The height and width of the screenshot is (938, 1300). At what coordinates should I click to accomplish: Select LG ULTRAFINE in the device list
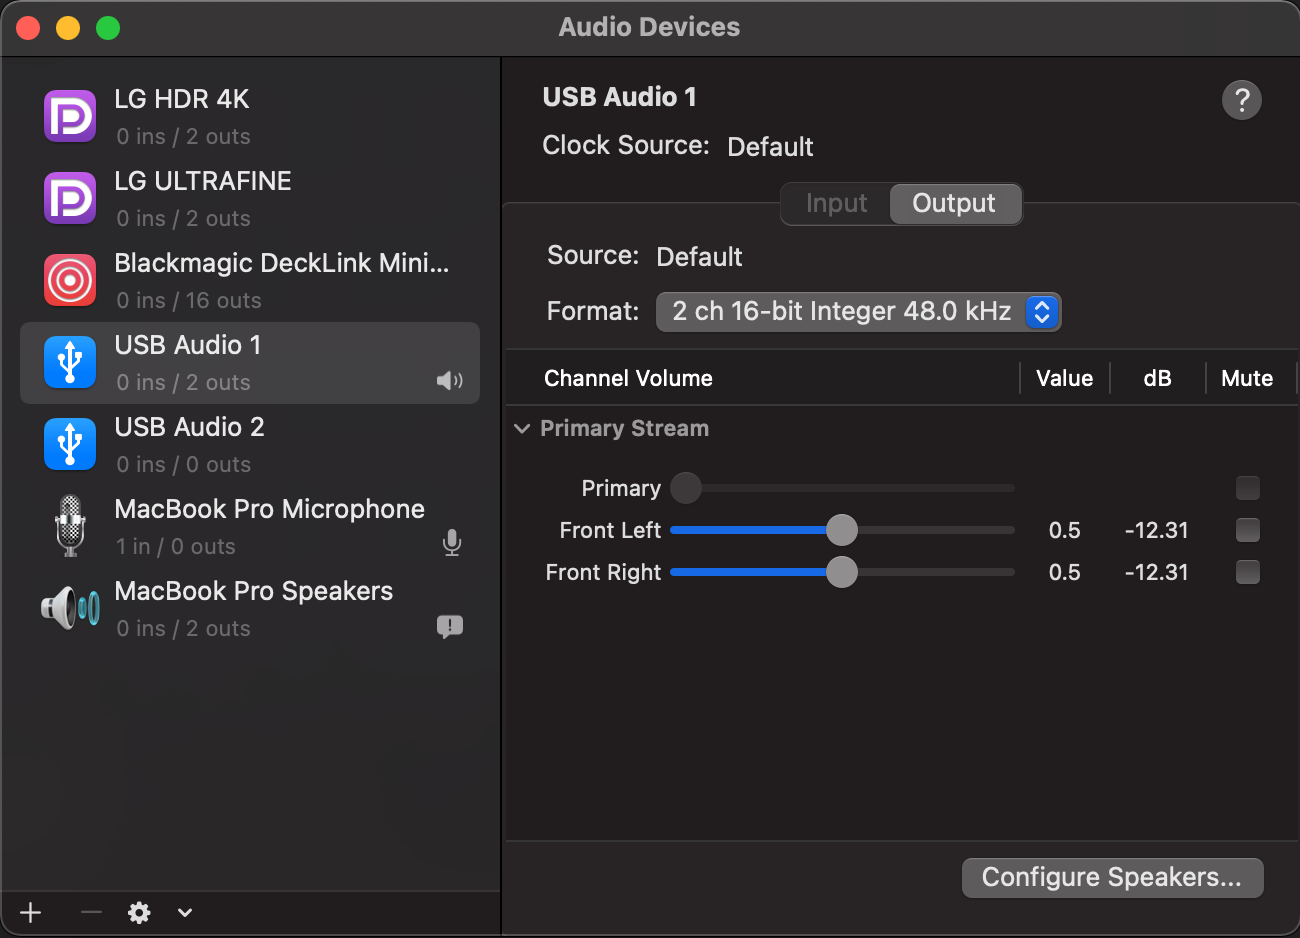250,199
